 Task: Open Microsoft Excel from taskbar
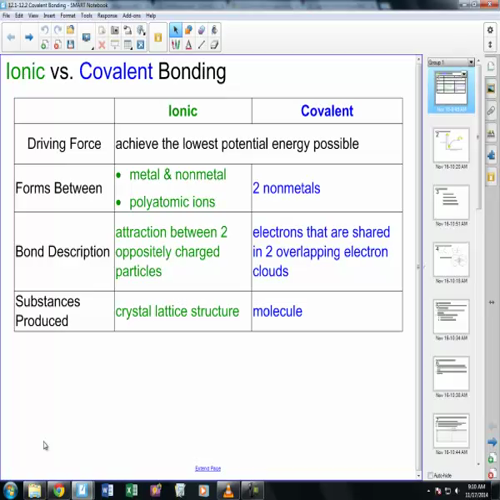(131, 490)
